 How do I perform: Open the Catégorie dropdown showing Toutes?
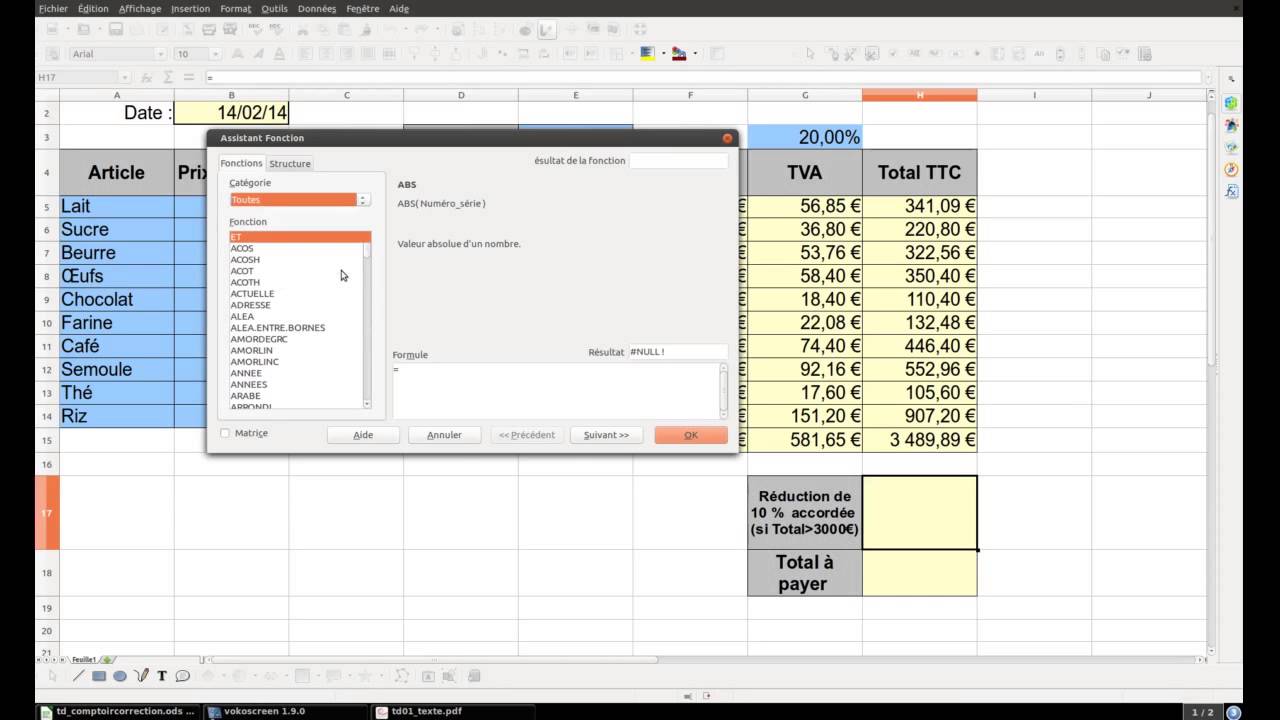click(x=300, y=200)
